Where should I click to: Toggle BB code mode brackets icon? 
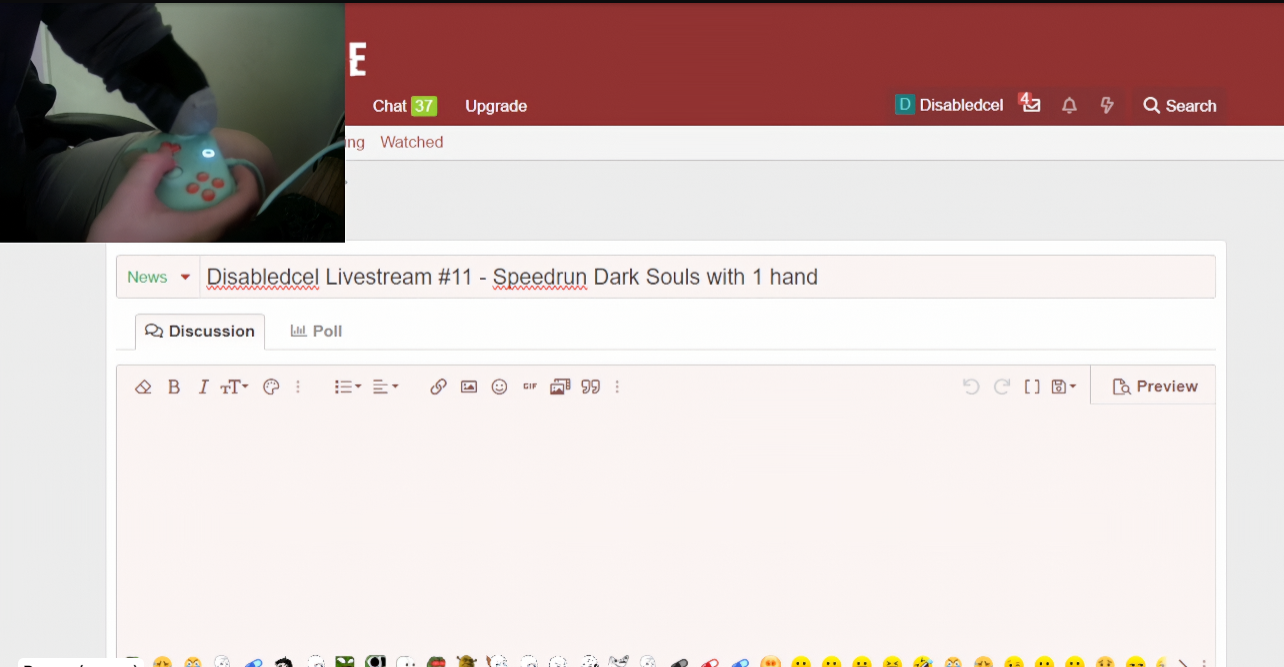[x=1032, y=387]
